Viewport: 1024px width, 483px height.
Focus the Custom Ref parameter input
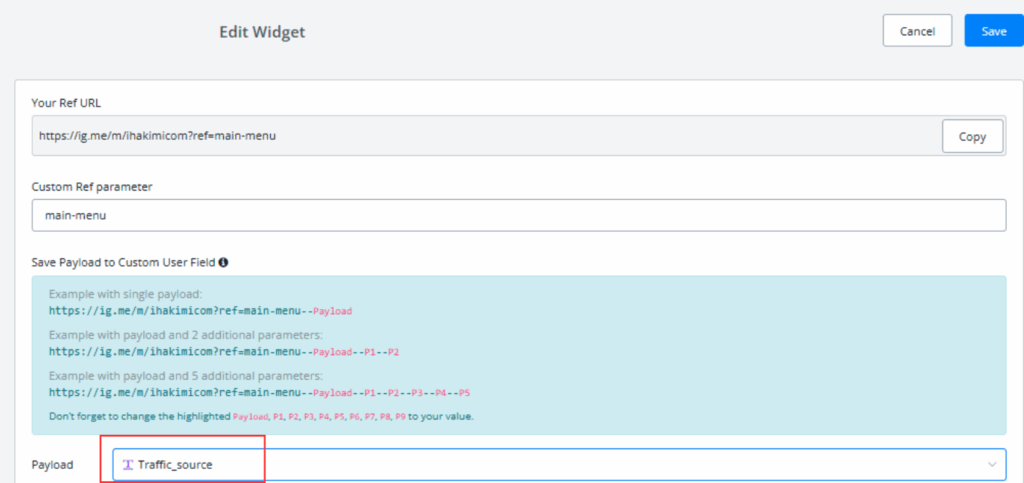coord(518,215)
